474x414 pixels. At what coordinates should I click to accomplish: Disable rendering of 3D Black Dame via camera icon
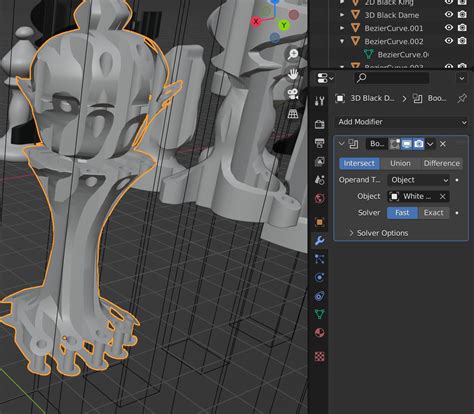point(462,14)
